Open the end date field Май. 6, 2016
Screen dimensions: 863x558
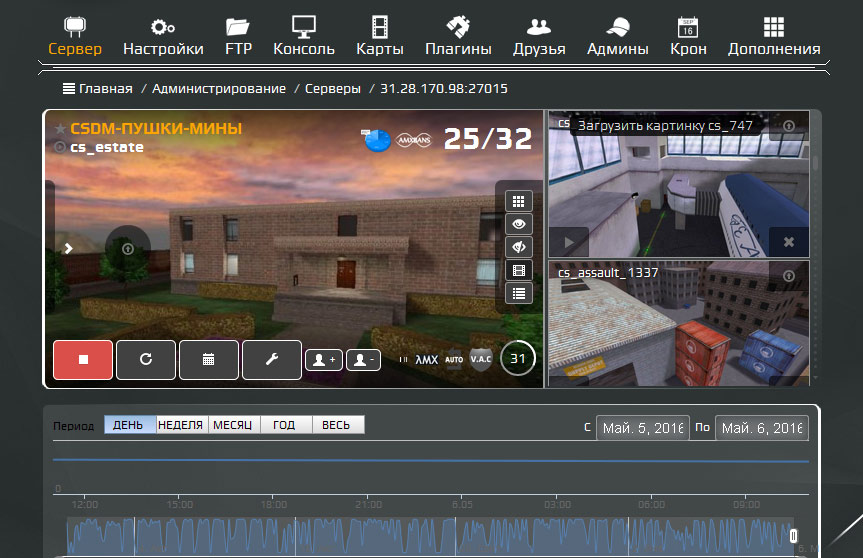(762, 428)
